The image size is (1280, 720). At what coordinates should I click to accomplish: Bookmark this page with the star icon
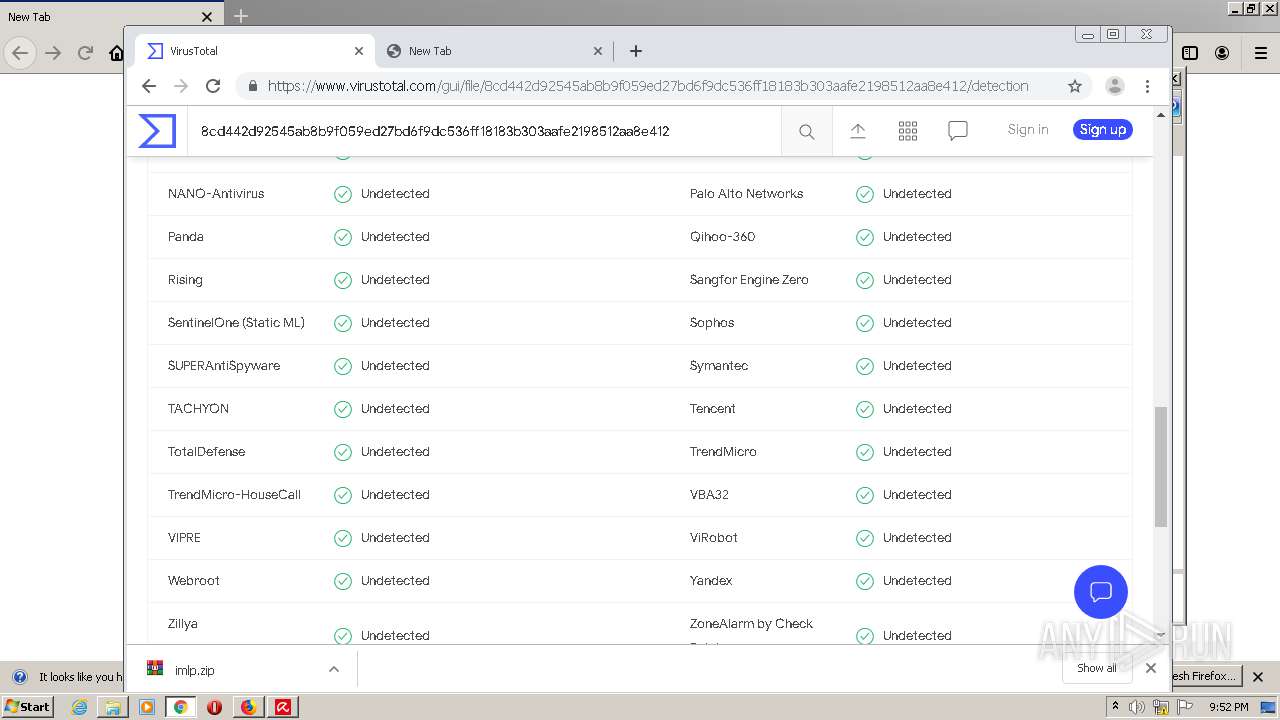click(x=1075, y=86)
